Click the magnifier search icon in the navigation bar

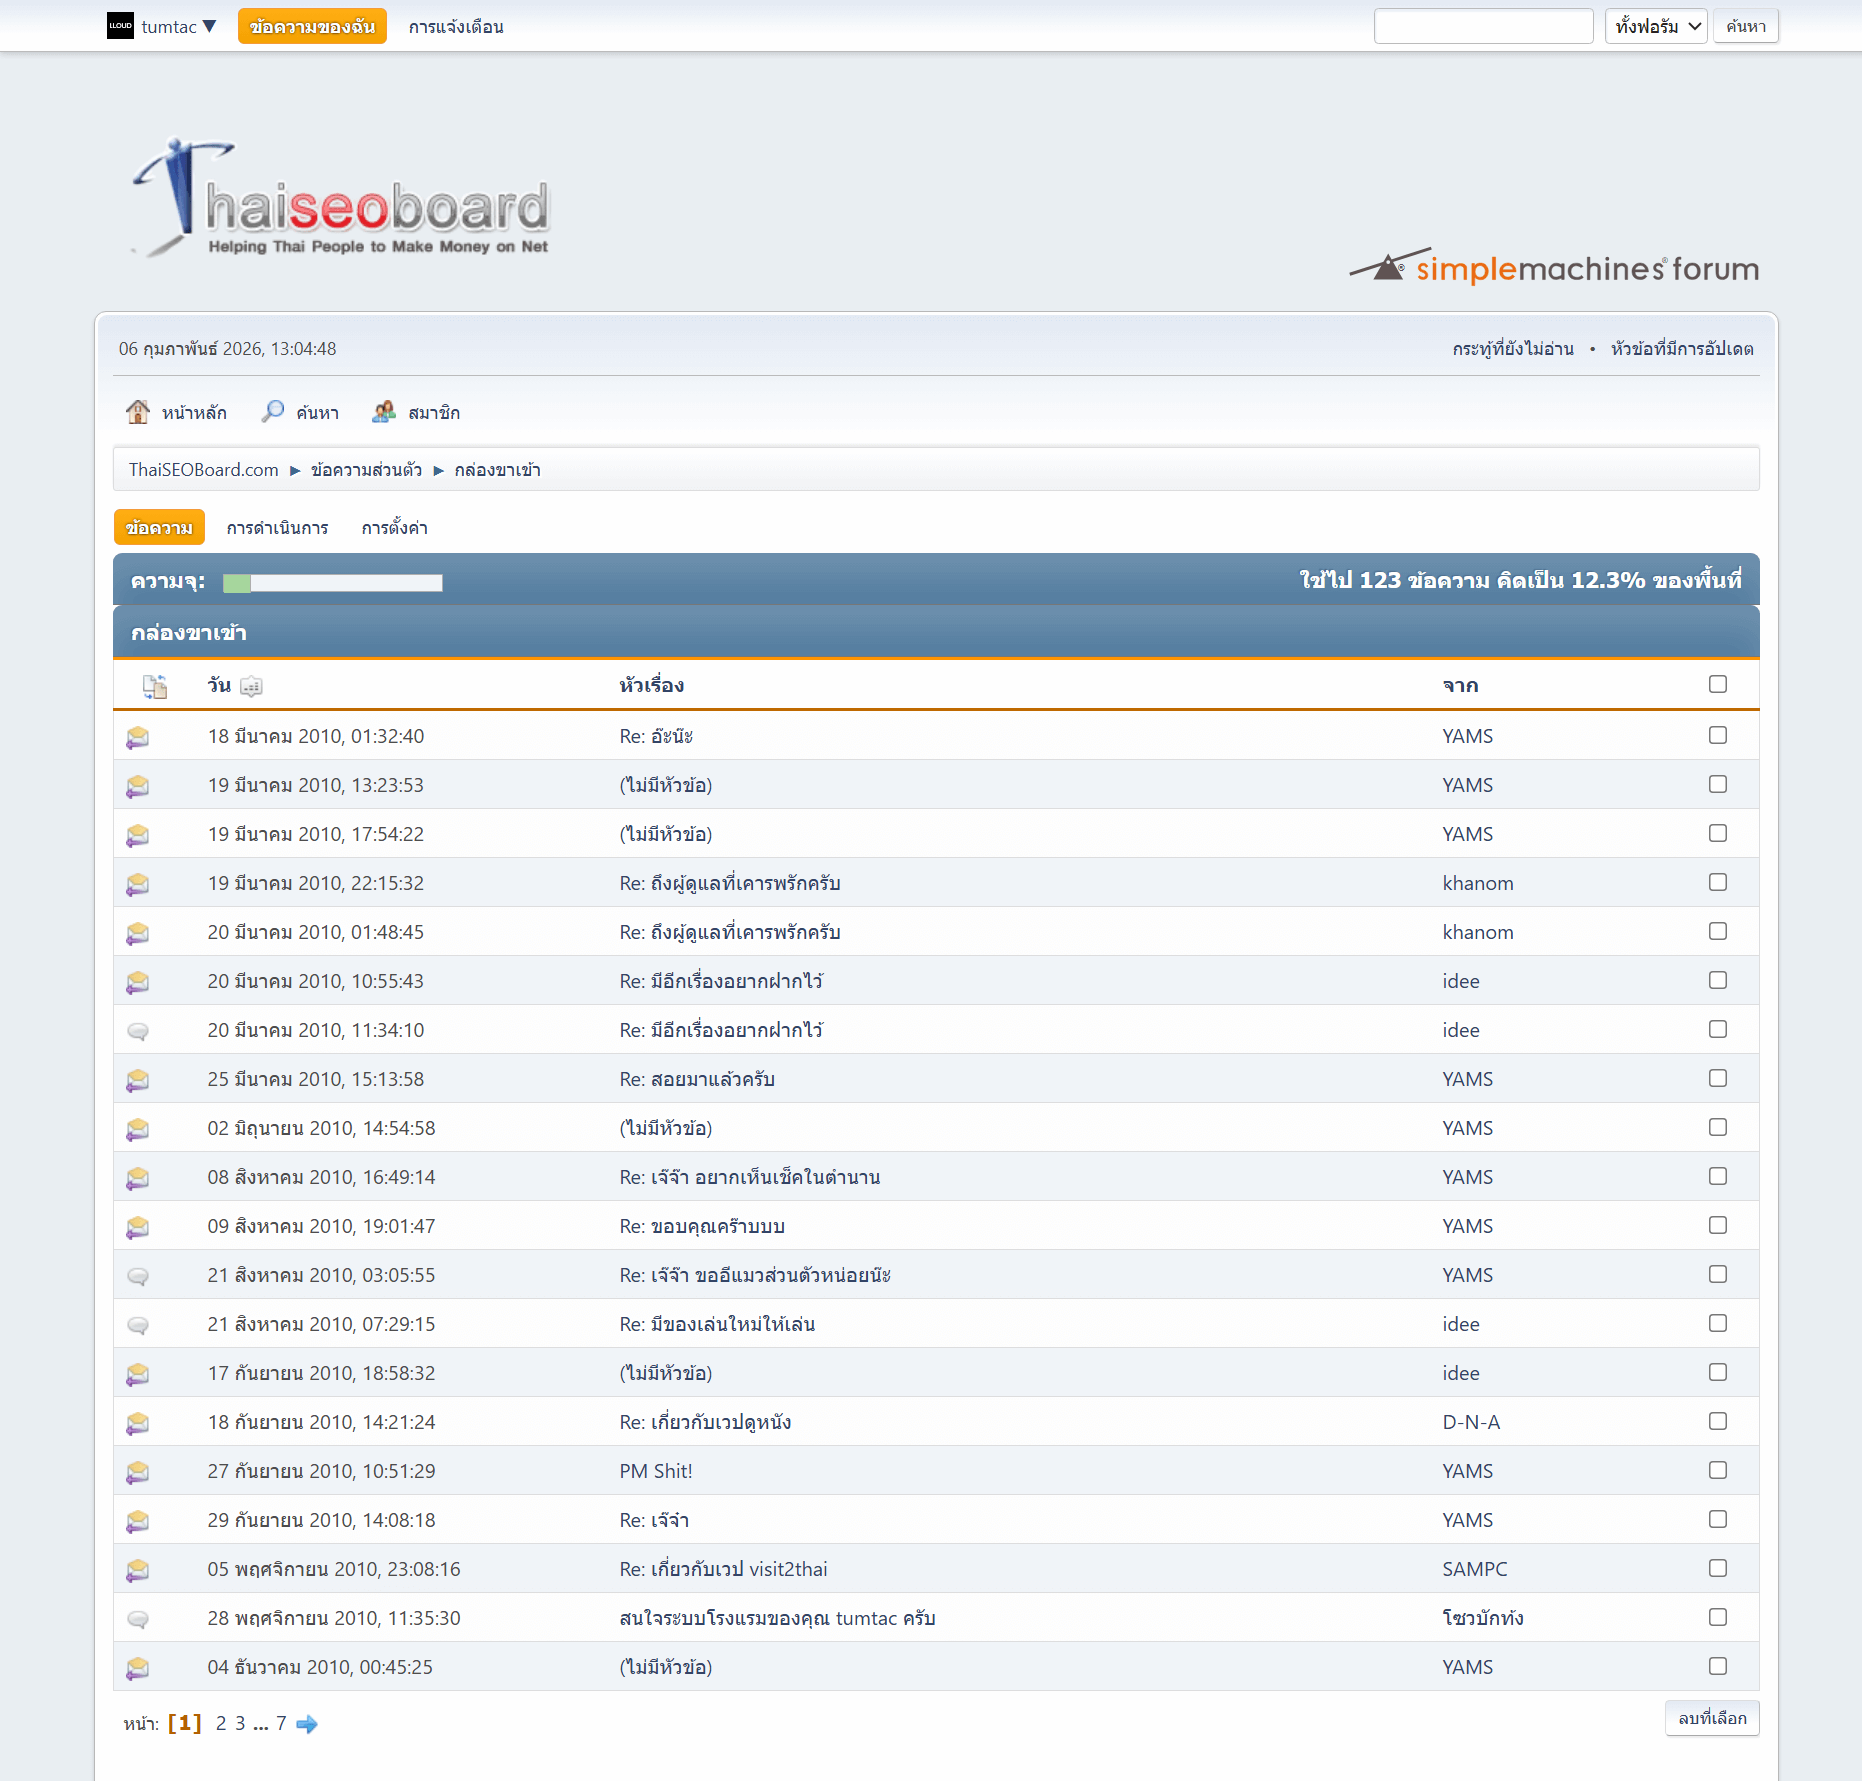(x=272, y=412)
